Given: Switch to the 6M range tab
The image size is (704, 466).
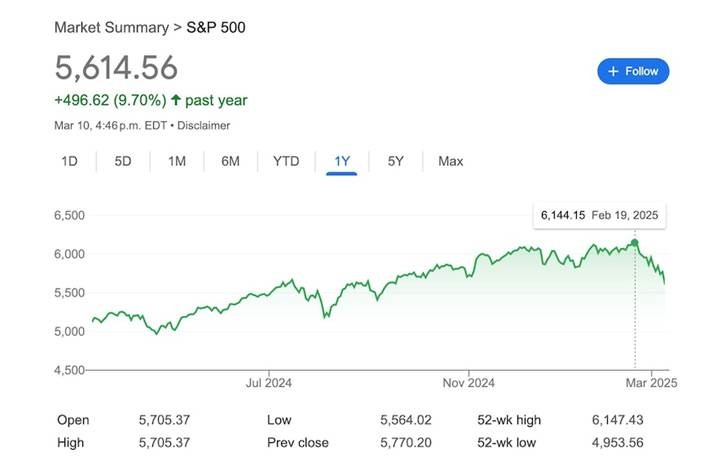Looking at the screenshot, I should (x=230, y=161).
